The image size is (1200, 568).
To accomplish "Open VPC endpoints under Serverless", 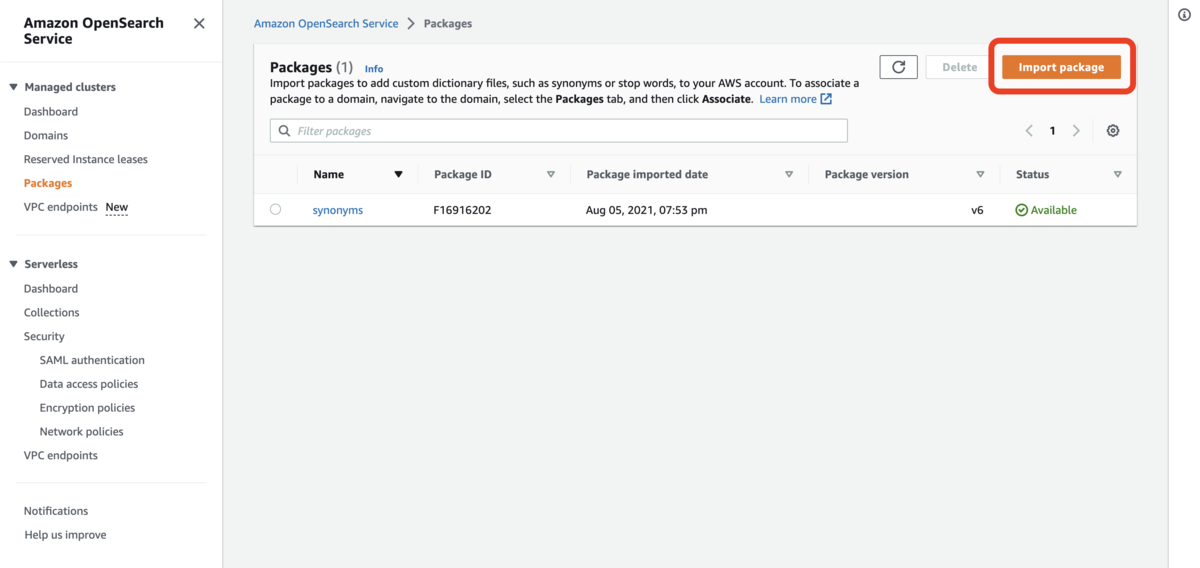I will tap(61, 456).
